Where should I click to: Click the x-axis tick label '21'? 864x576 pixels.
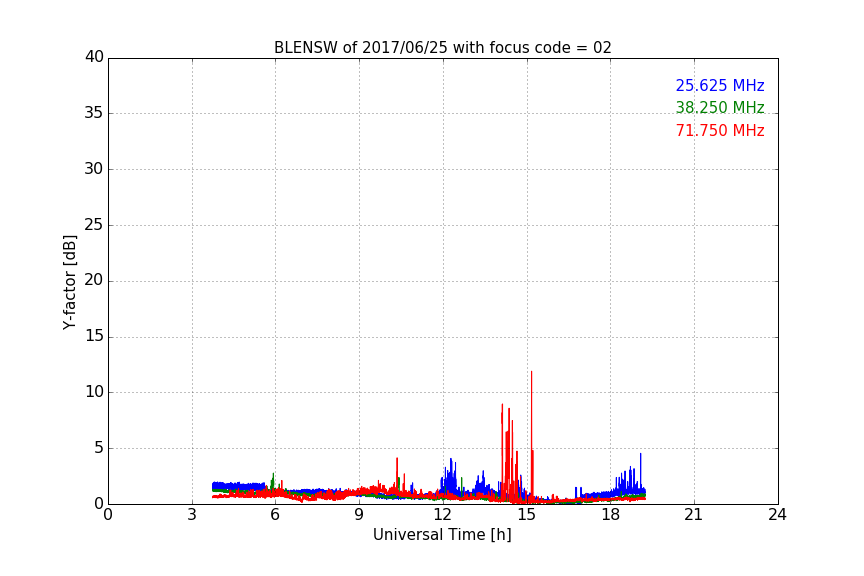coord(694,515)
